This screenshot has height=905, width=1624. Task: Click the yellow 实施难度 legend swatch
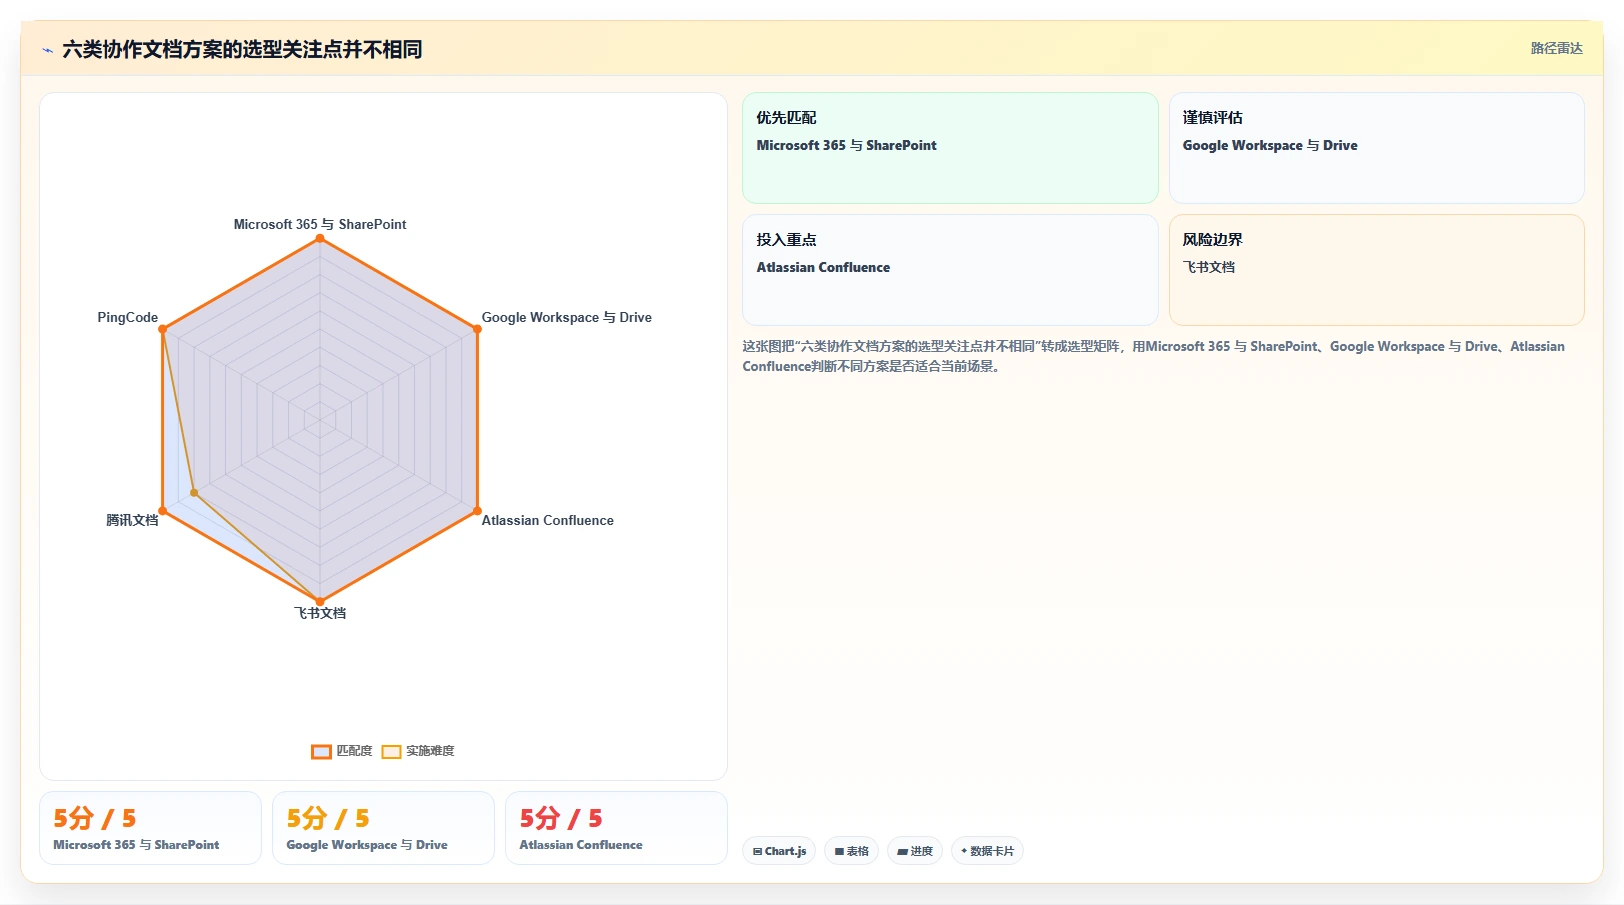pyautogui.click(x=391, y=752)
